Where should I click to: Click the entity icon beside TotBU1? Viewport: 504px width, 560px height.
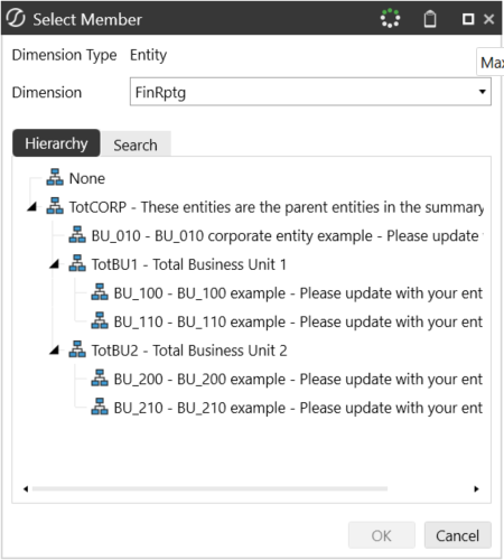click(77, 263)
